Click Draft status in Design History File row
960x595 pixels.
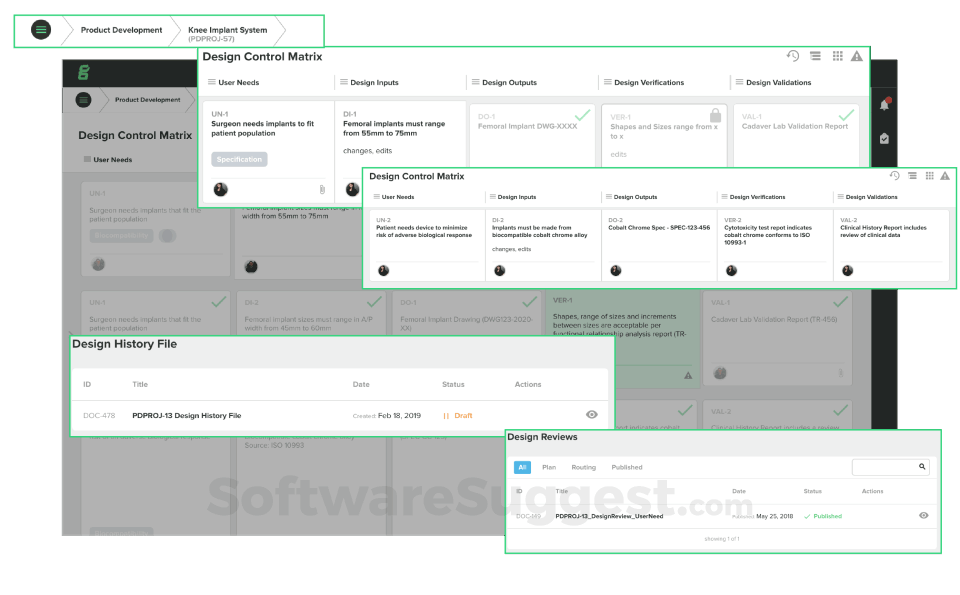pyautogui.click(x=458, y=415)
